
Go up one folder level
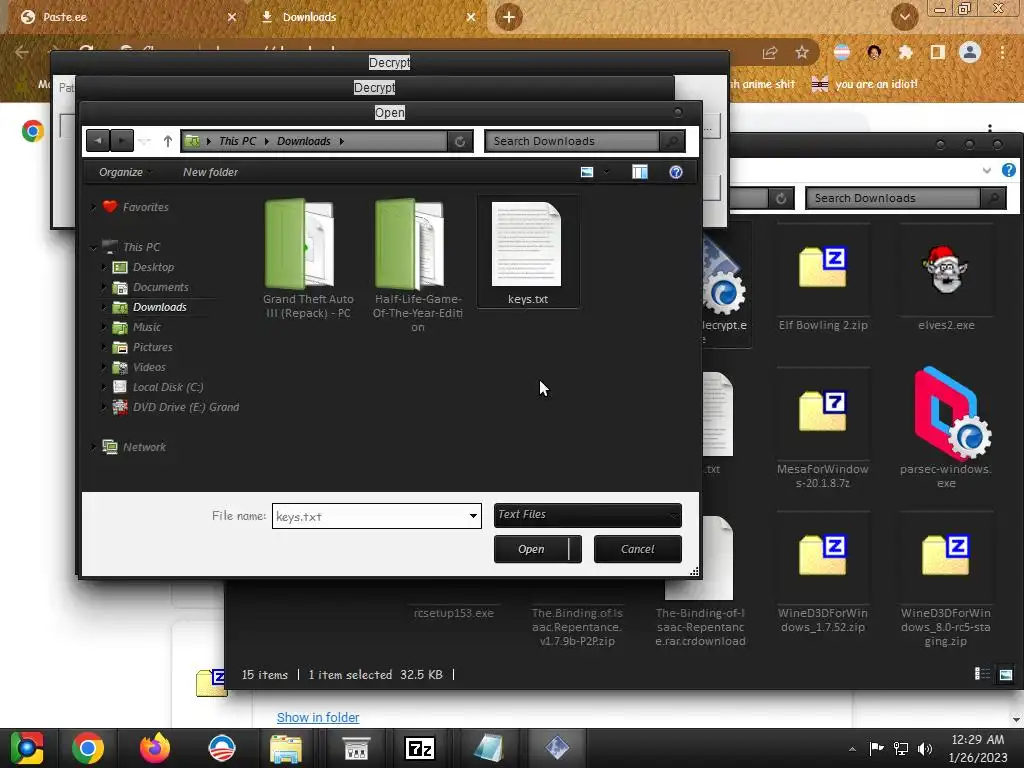click(168, 141)
